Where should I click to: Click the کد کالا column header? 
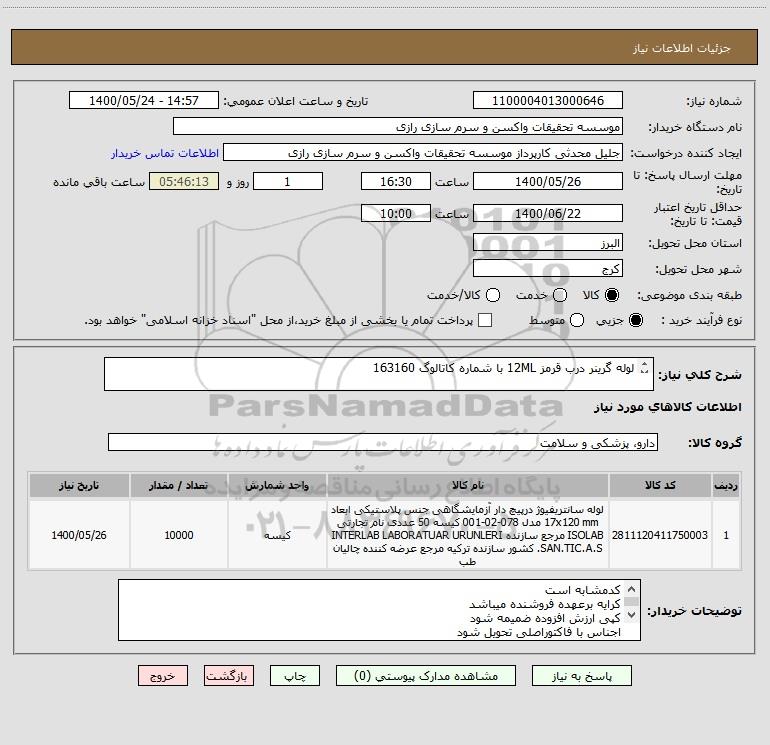coord(660,486)
